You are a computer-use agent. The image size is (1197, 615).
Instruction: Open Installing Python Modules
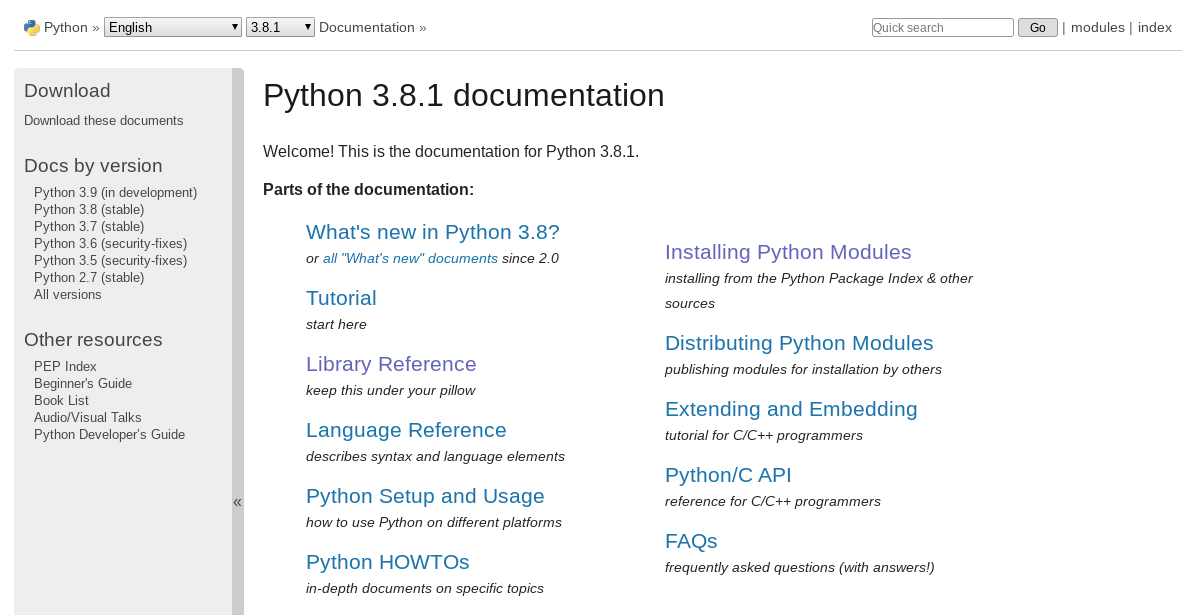tap(788, 252)
